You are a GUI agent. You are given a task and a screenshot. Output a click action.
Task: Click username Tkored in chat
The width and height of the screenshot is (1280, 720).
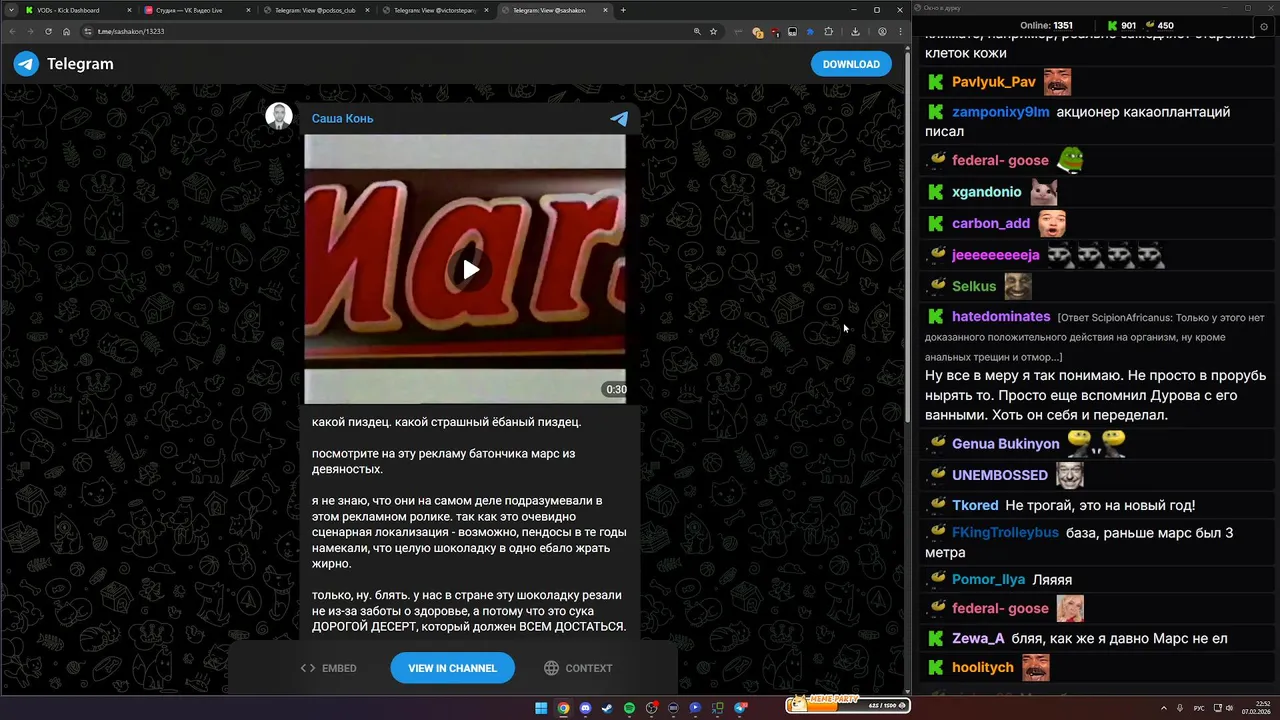tap(975, 506)
